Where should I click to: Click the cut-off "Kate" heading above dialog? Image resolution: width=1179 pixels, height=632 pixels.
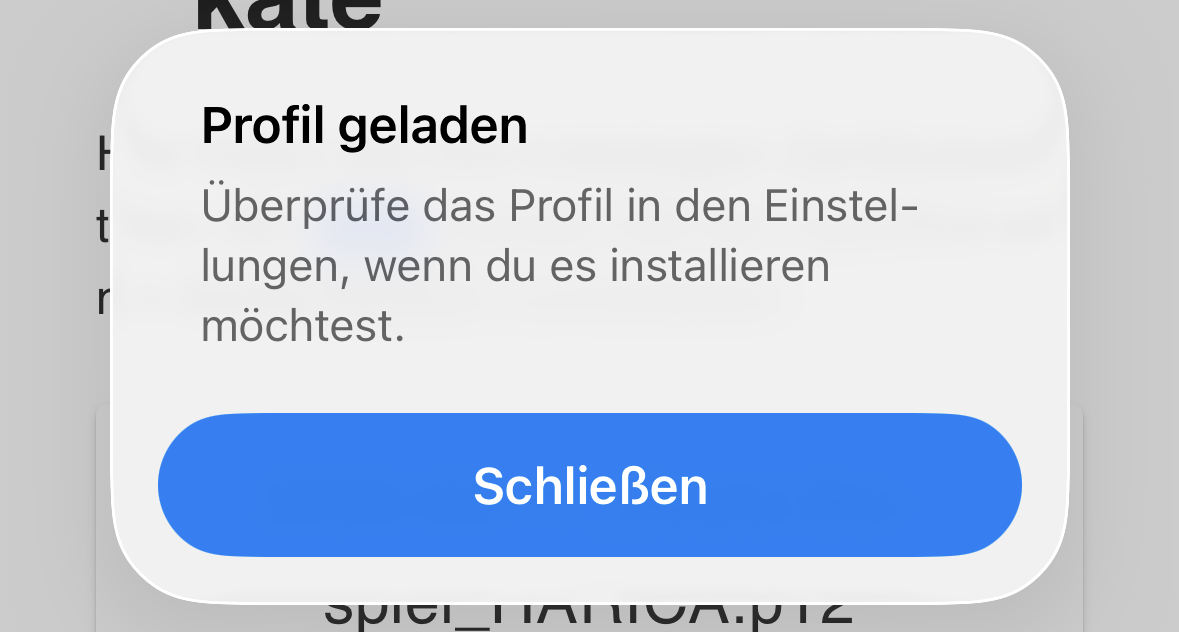(x=289, y=14)
